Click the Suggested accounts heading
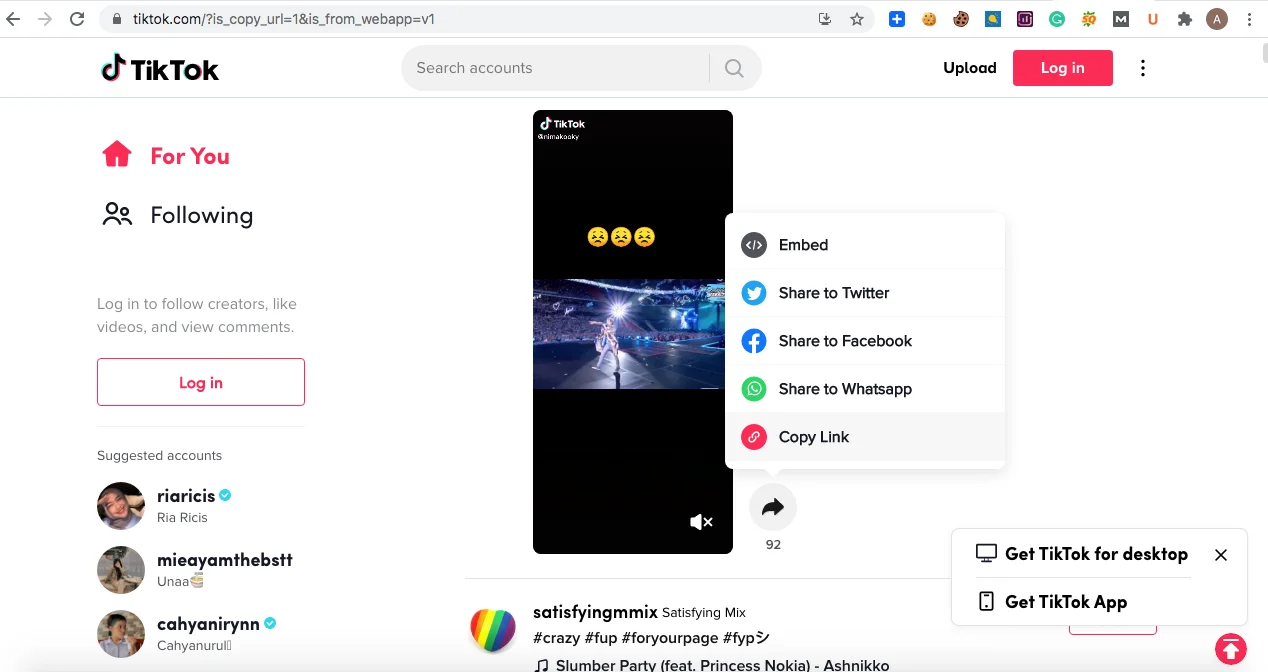This screenshot has height=672, width=1268. pos(159,456)
